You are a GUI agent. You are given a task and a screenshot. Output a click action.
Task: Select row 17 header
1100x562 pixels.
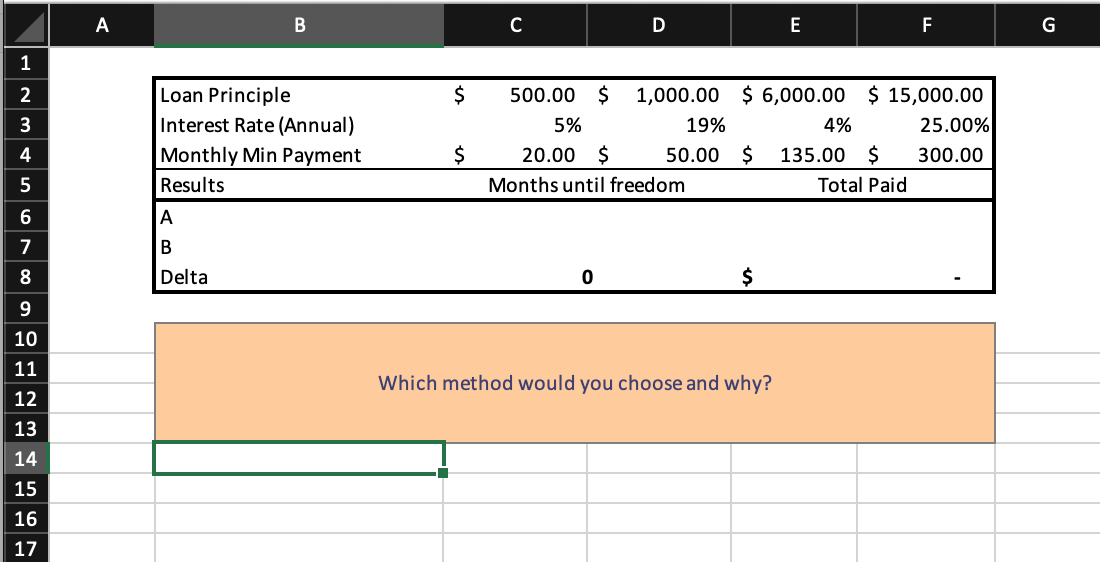(25, 548)
